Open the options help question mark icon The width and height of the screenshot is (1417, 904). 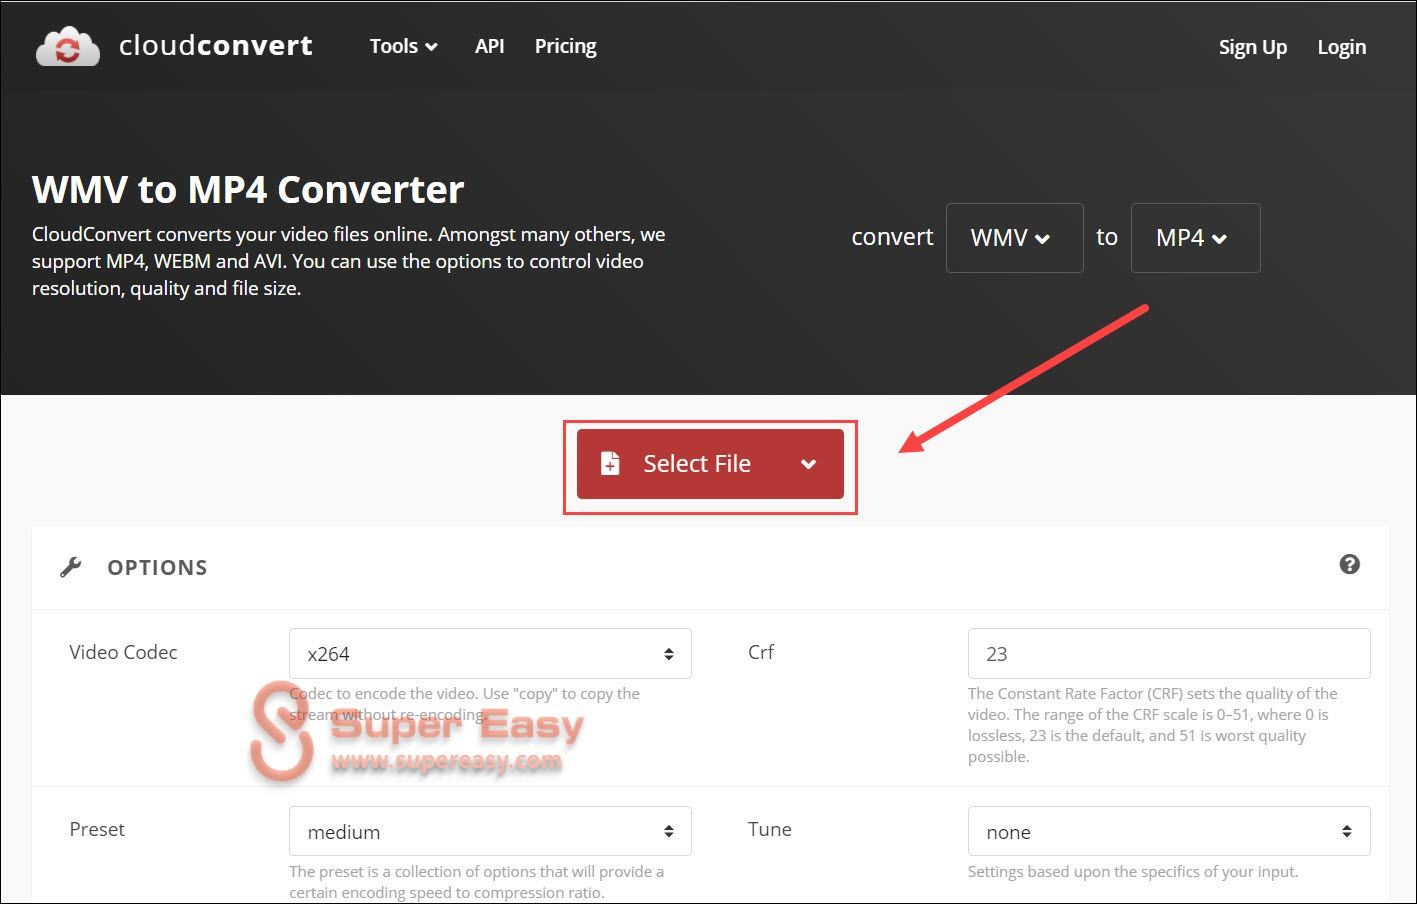1349,564
